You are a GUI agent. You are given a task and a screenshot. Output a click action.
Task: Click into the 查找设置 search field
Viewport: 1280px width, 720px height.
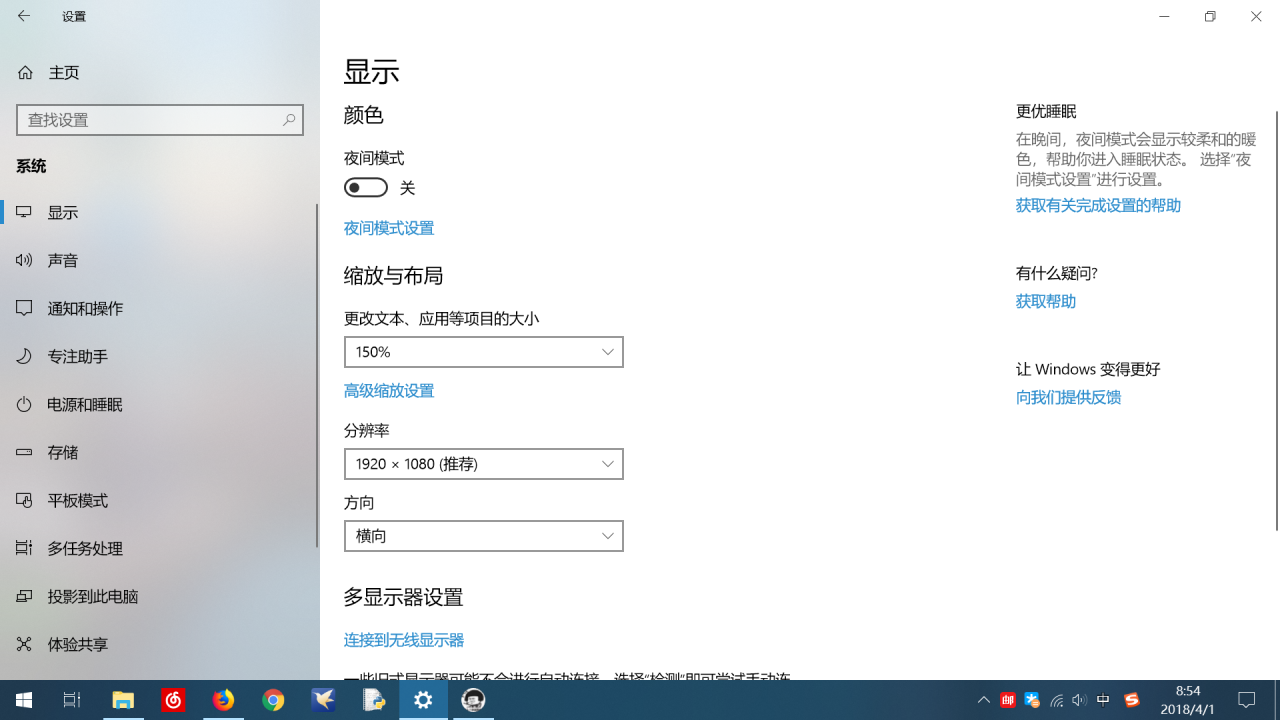tap(160, 120)
